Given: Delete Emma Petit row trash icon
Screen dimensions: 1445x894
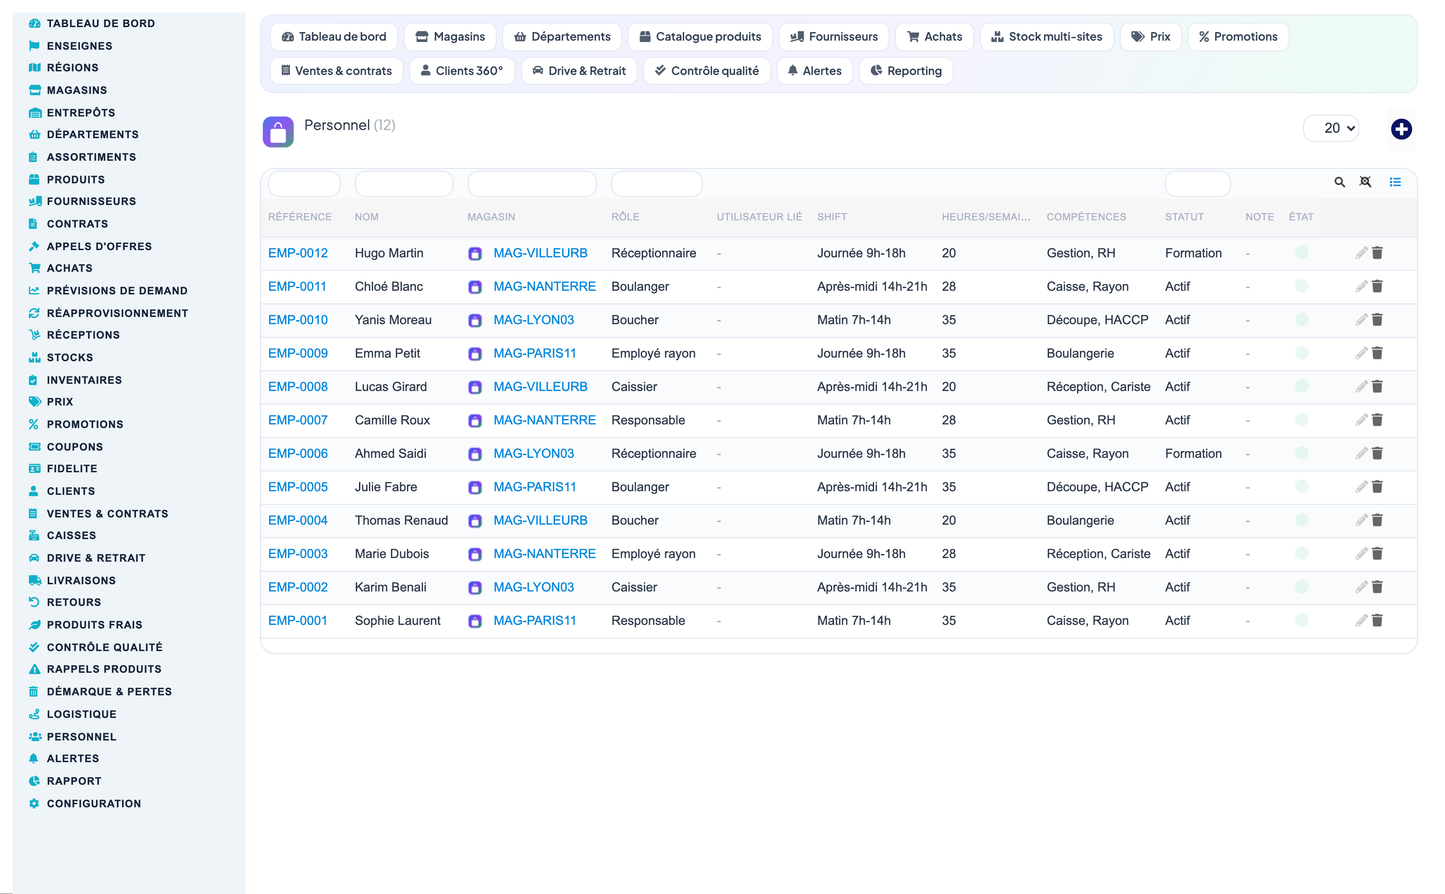Looking at the screenshot, I should coord(1377,353).
